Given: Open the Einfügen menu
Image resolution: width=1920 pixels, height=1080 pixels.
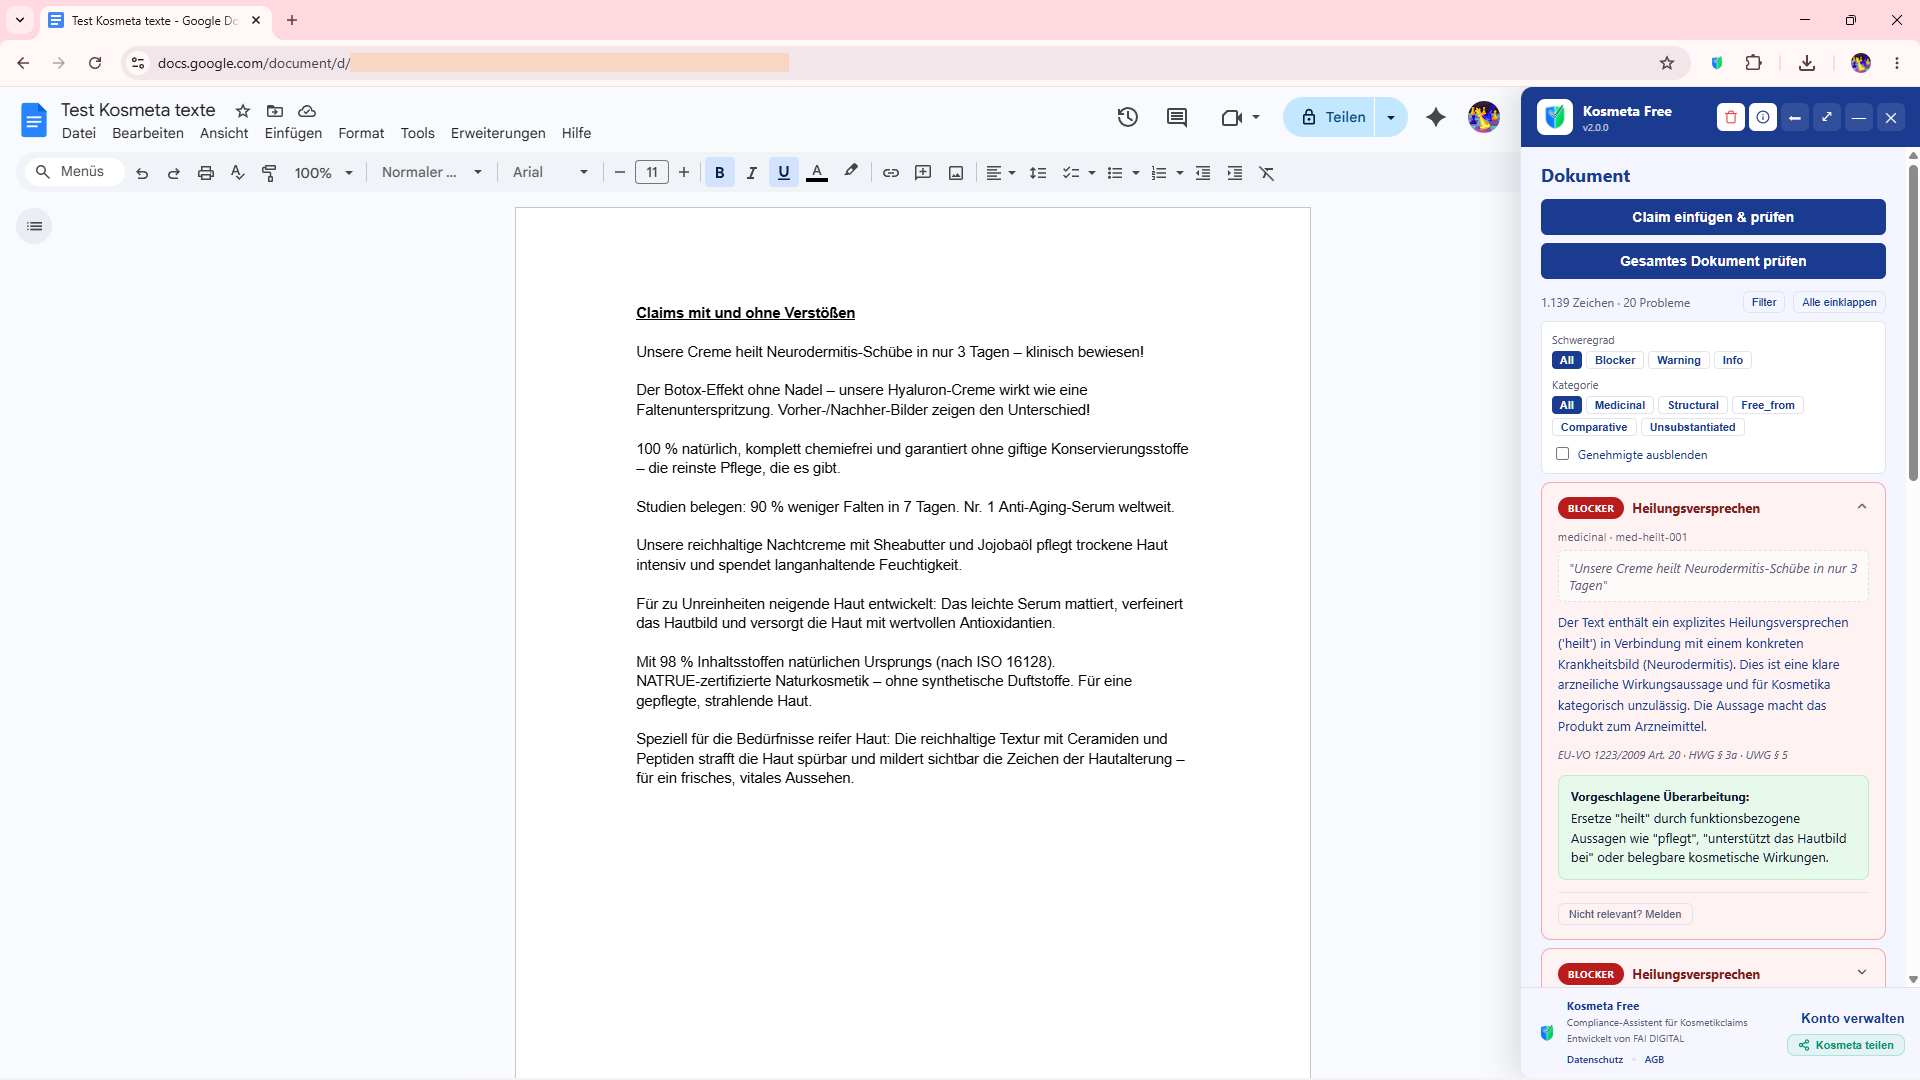Looking at the screenshot, I should (x=293, y=133).
